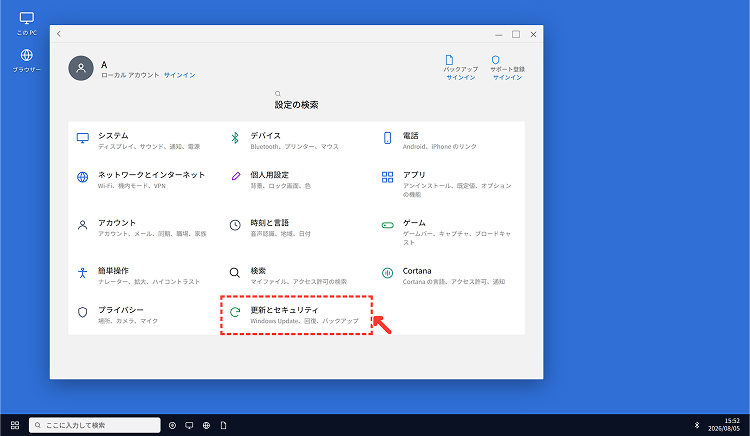The height and width of the screenshot is (436, 750).
Task: Select the 個人用設定 pen icon
Action: (x=236, y=176)
